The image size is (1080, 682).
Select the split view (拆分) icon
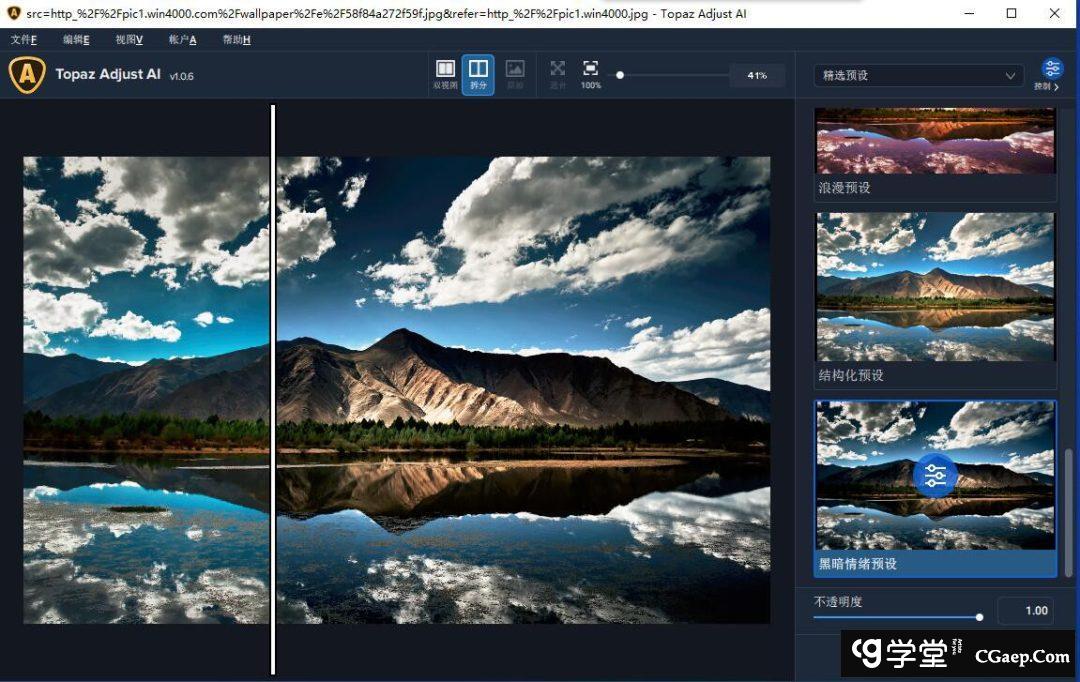478,70
